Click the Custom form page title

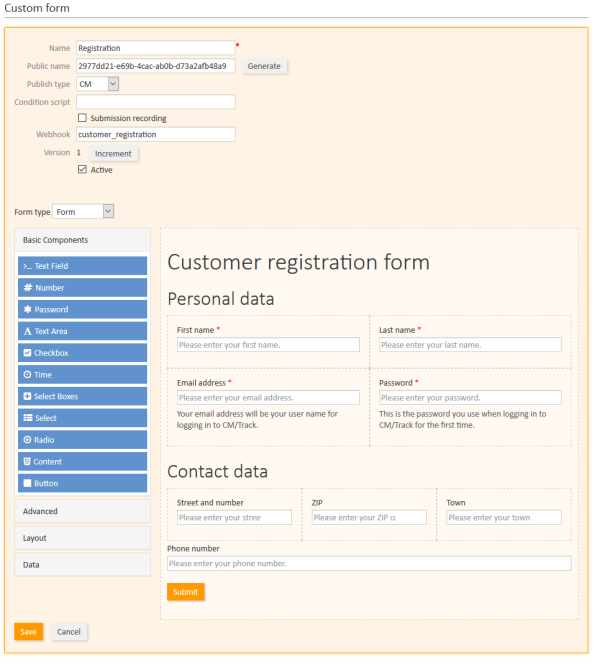click(x=37, y=8)
